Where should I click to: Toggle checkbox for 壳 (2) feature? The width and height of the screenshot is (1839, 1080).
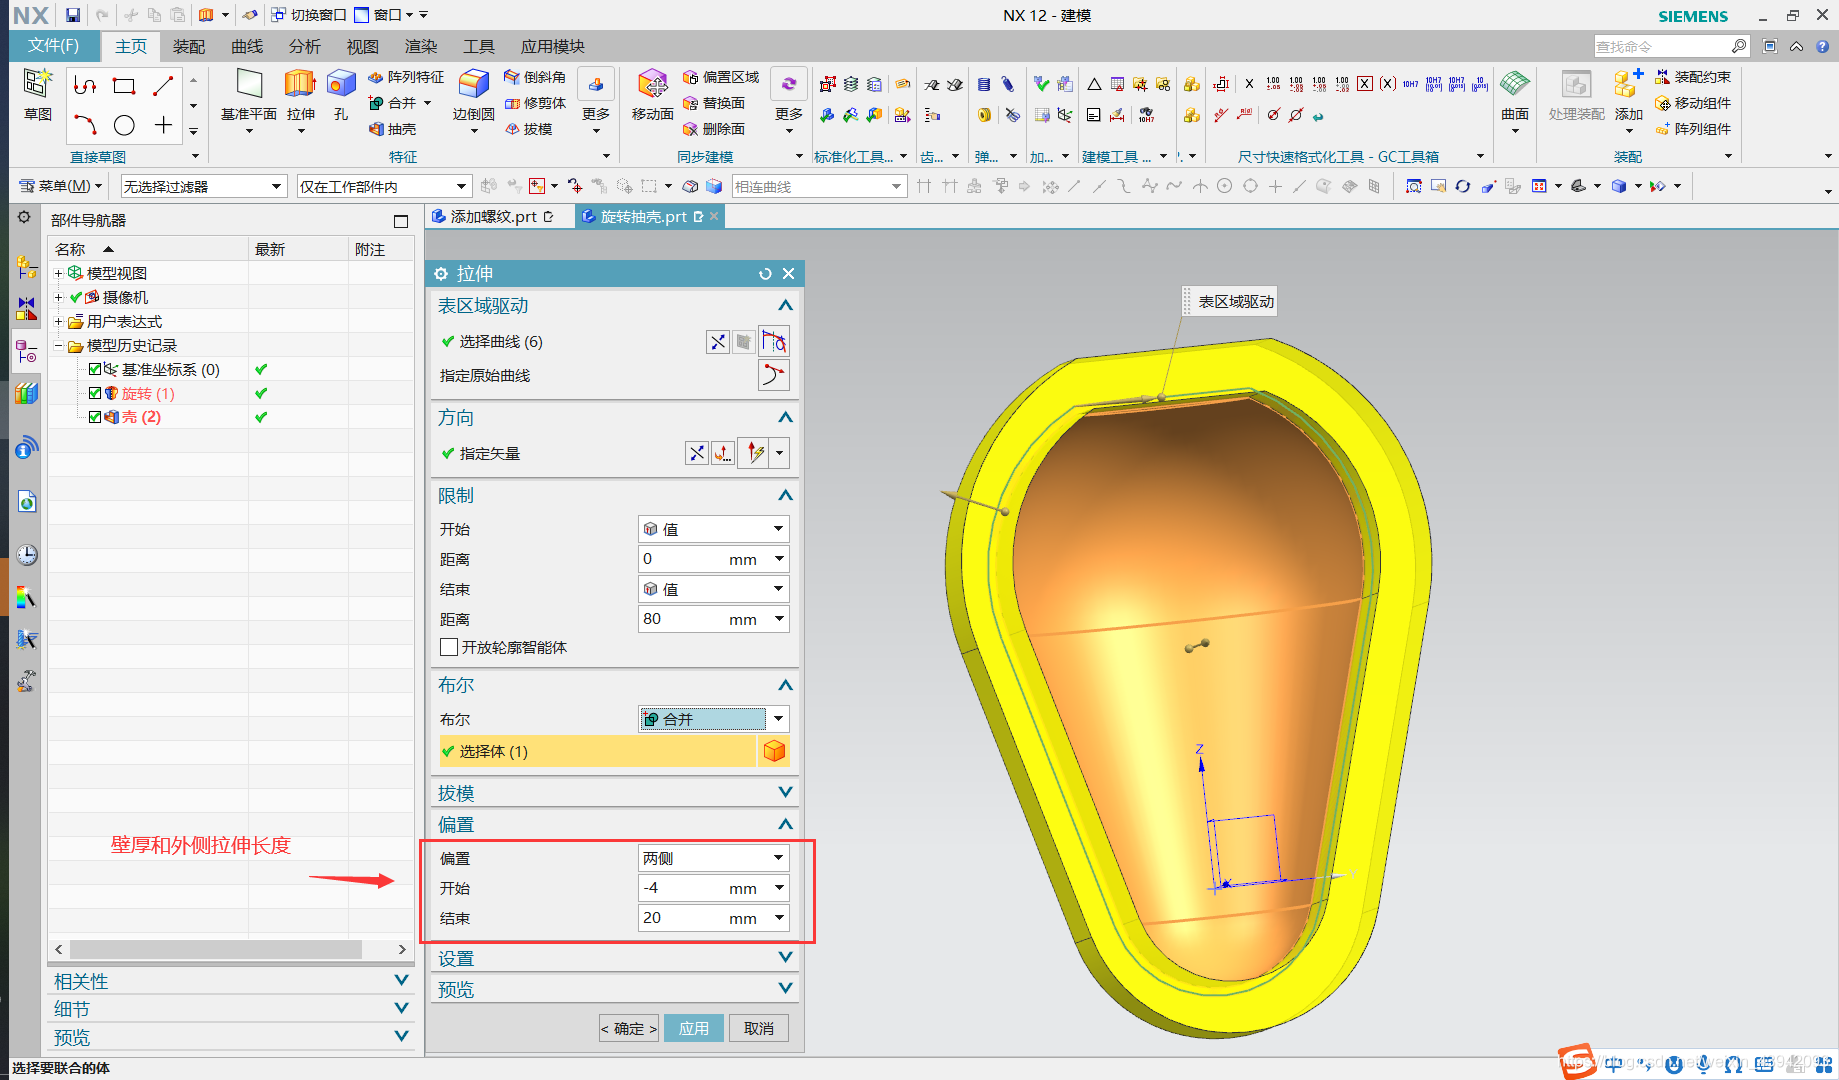coord(95,417)
